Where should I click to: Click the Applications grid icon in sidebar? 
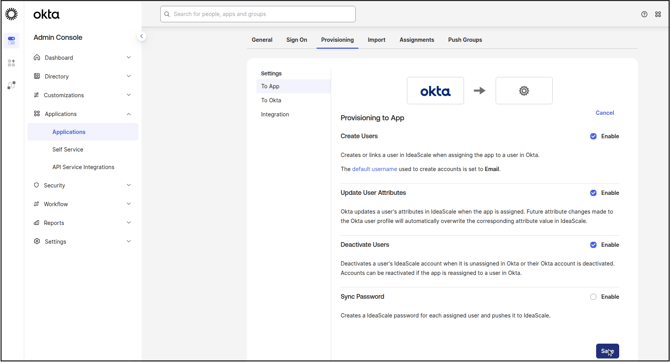click(37, 114)
